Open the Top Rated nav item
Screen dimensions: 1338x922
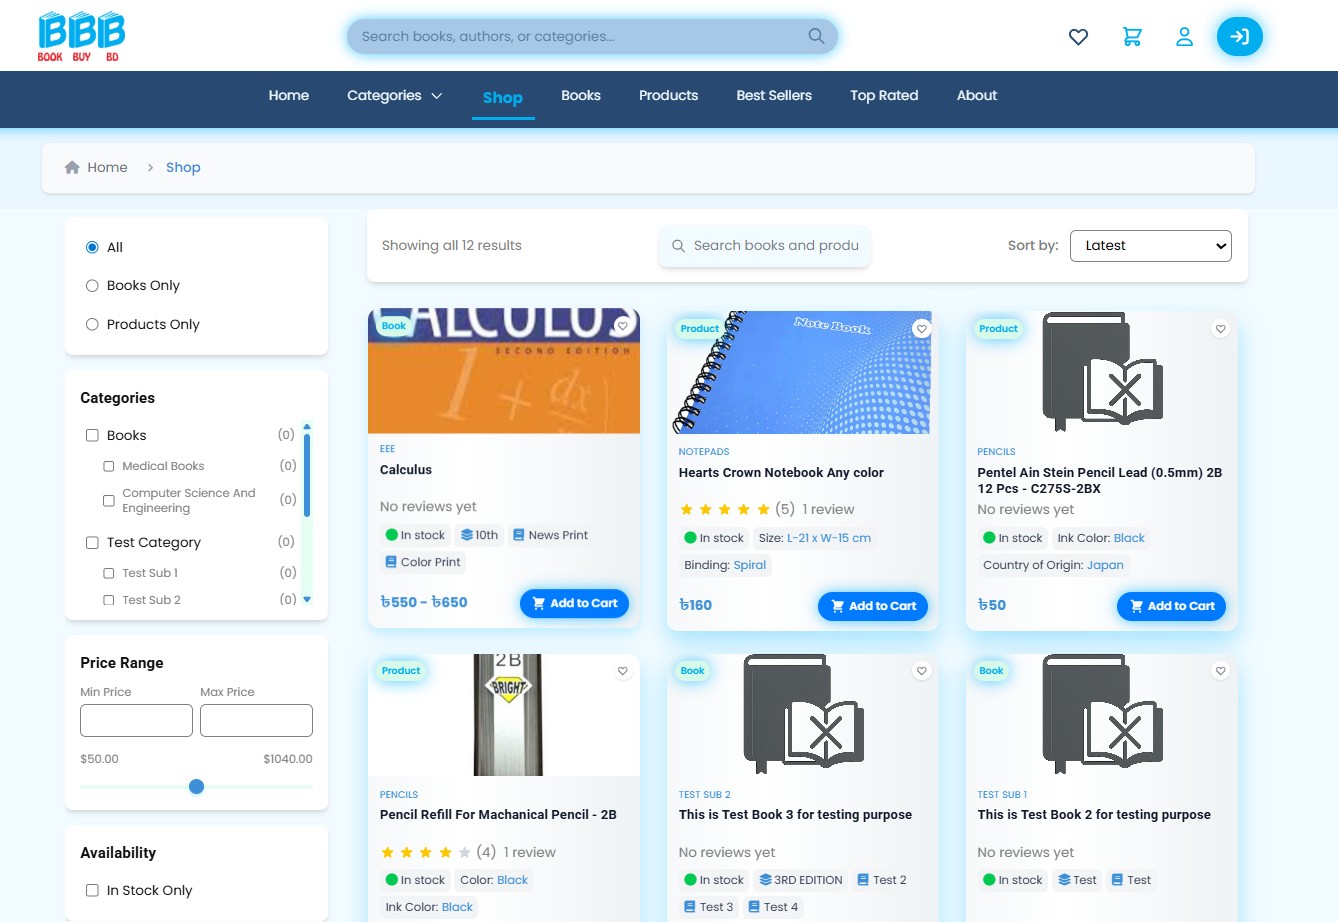click(884, 96)
